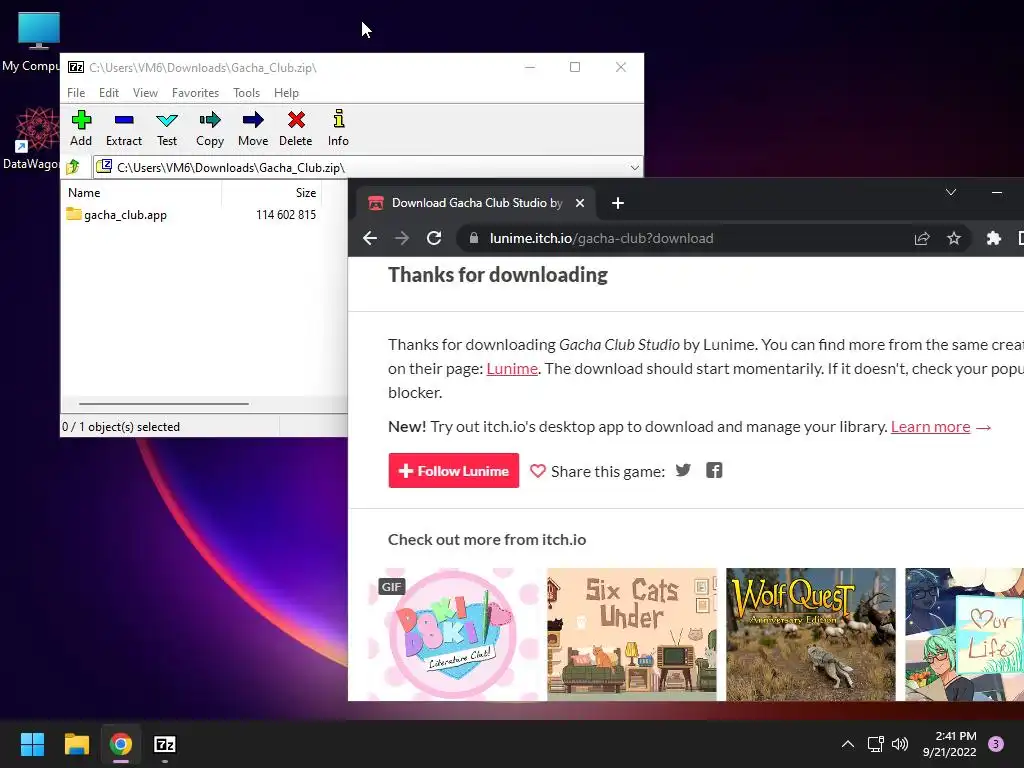
Task: Select the DataWagon desktop shortcut
Action: [31, 138]
